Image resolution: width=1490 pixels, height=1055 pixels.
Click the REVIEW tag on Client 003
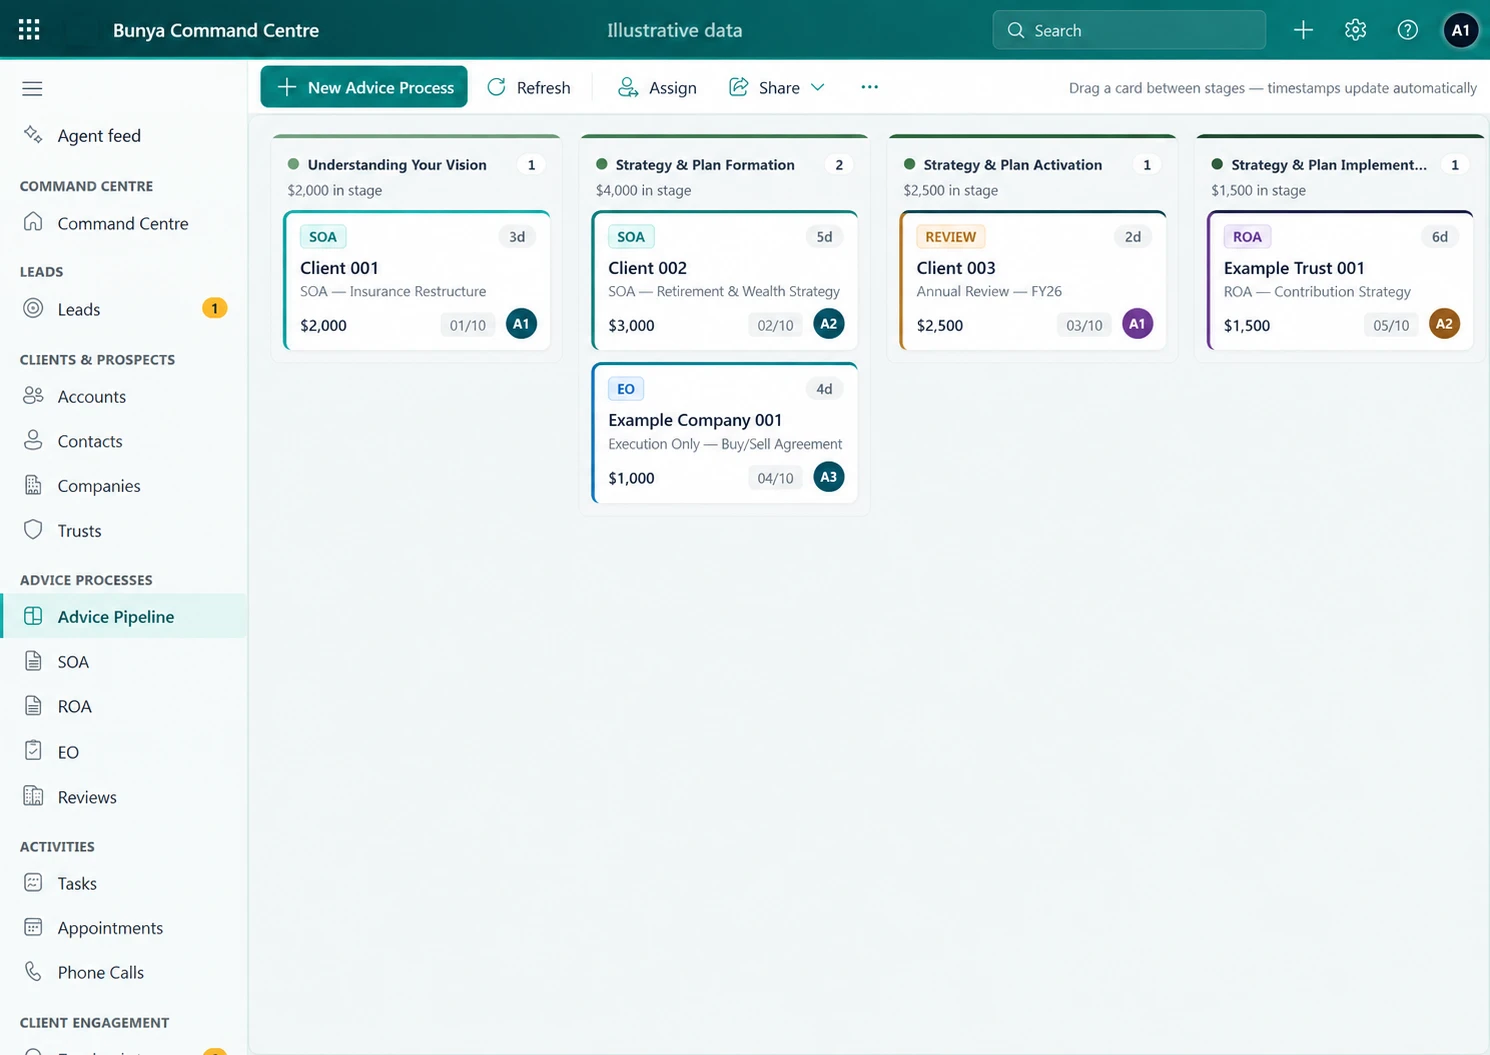tap(950, 237)
